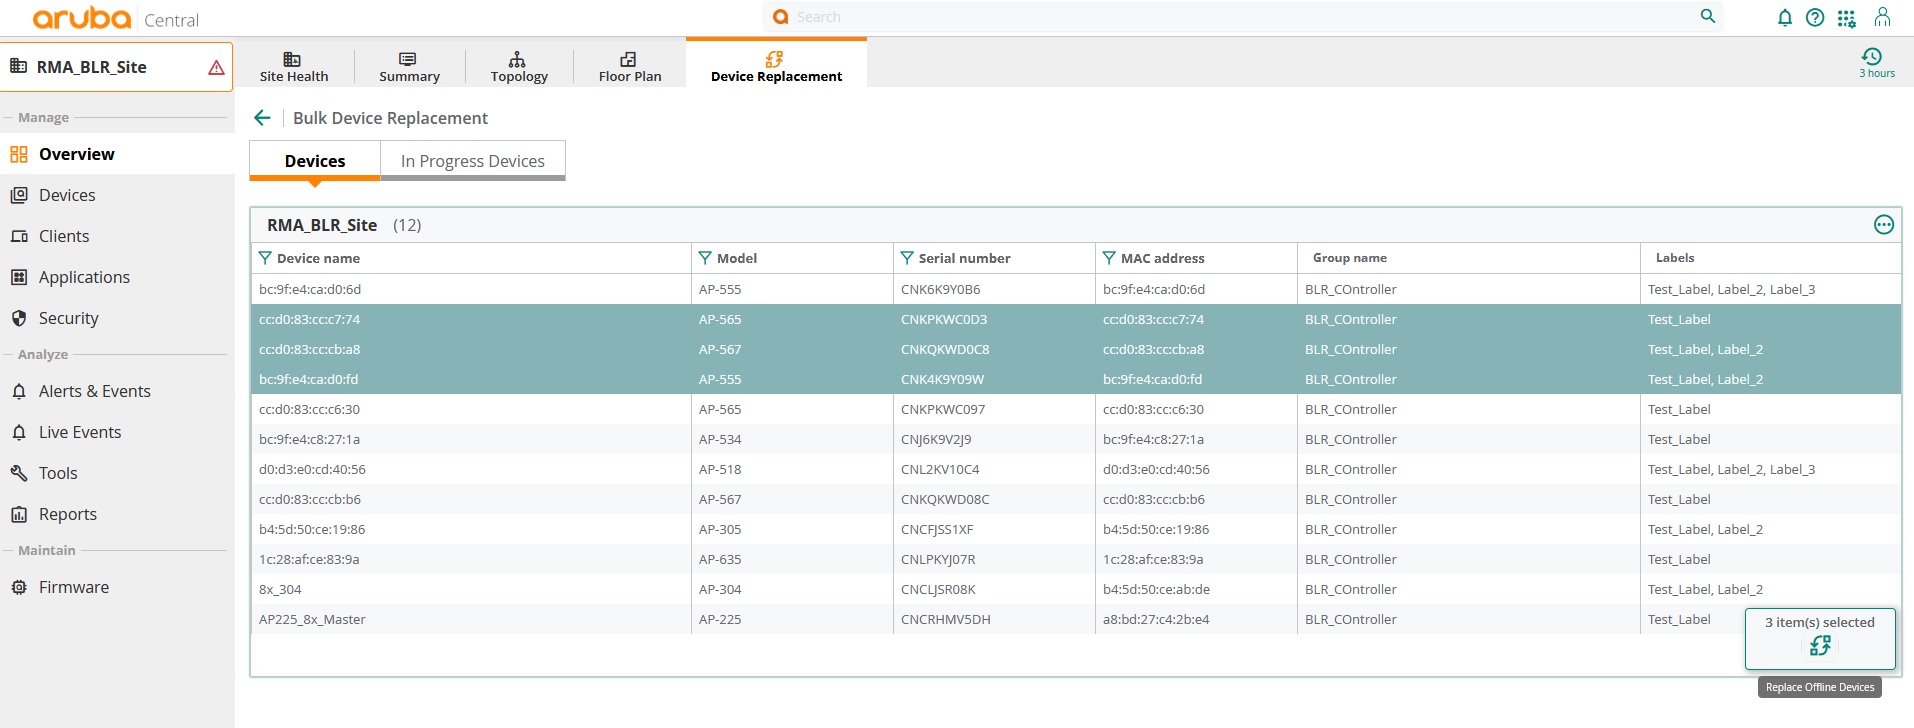
Task: Open the Serial number column filter
Action: click(x=907, y=258)
